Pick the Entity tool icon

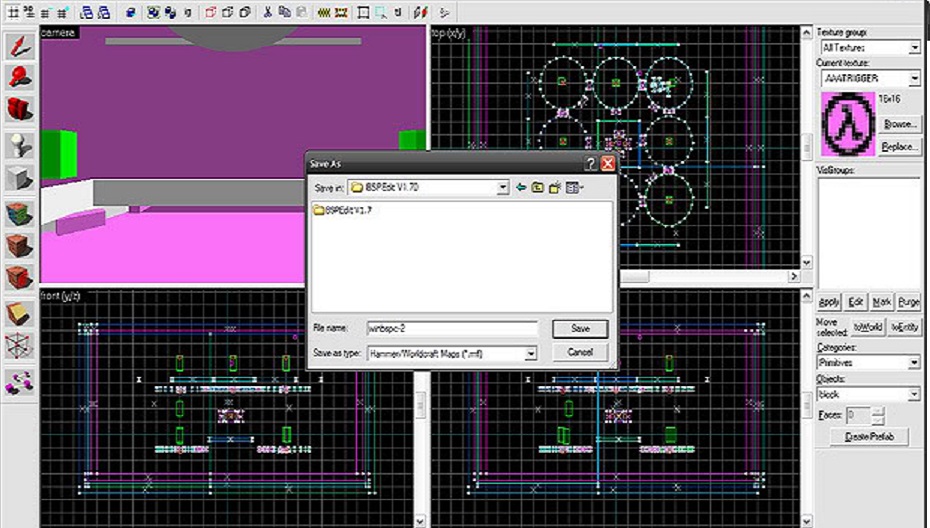click(x=19, y=146)
